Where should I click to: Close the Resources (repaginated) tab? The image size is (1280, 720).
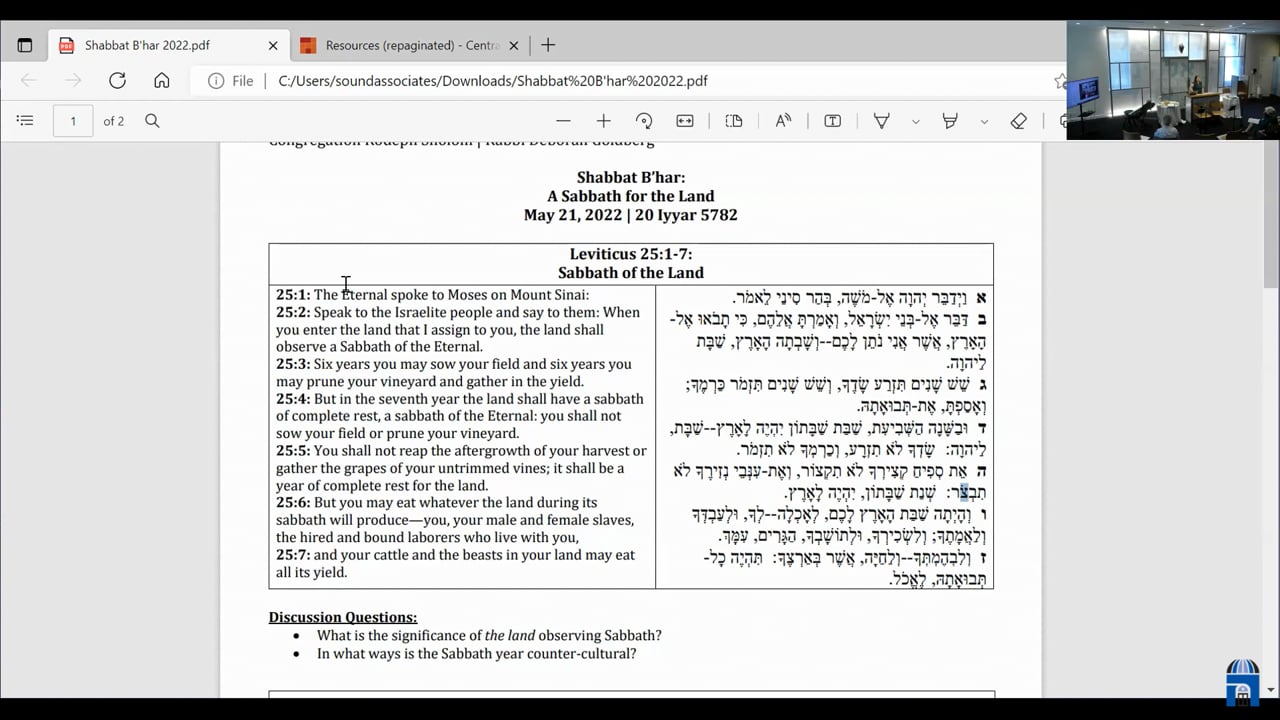click(514, 45)
